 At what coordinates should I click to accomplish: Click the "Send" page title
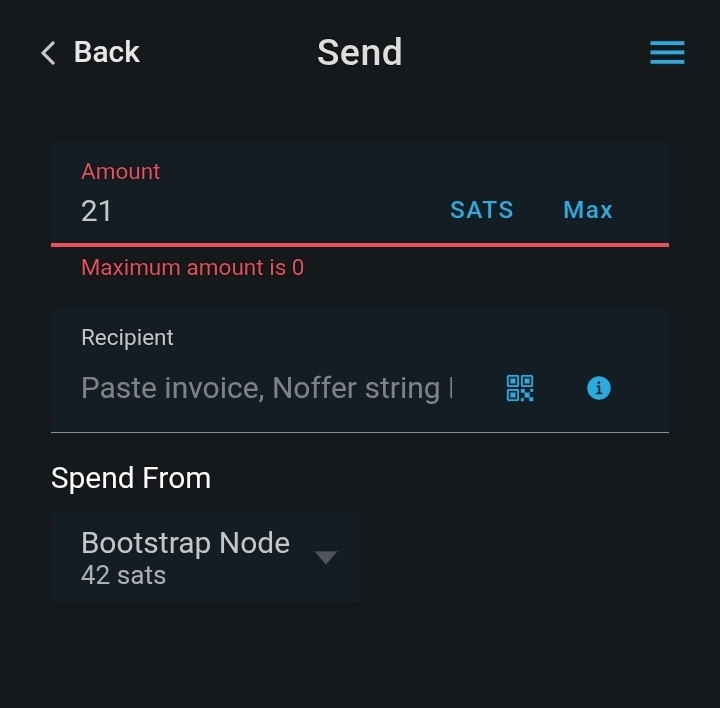[359, 52]
